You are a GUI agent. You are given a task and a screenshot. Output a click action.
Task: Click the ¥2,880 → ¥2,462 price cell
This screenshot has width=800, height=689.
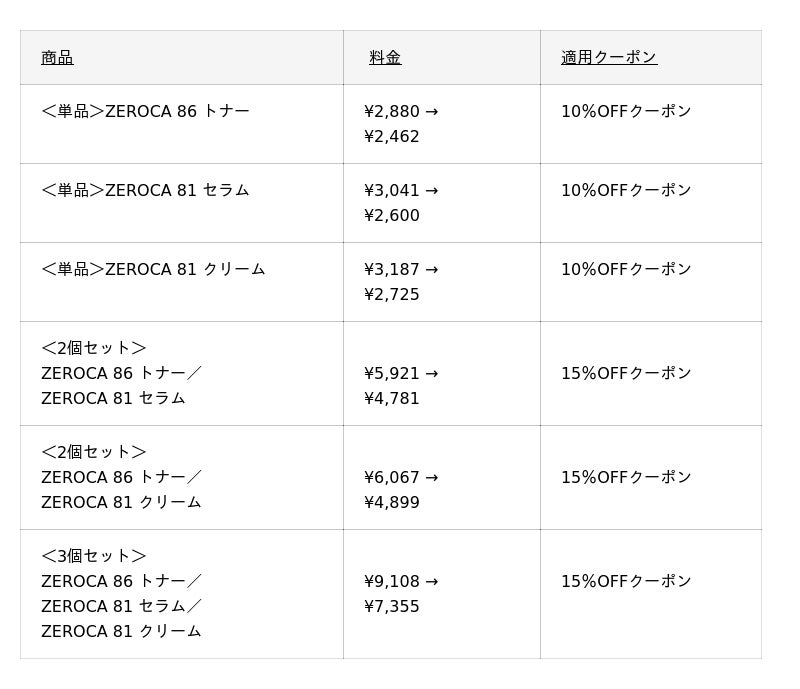pos(401,124)
